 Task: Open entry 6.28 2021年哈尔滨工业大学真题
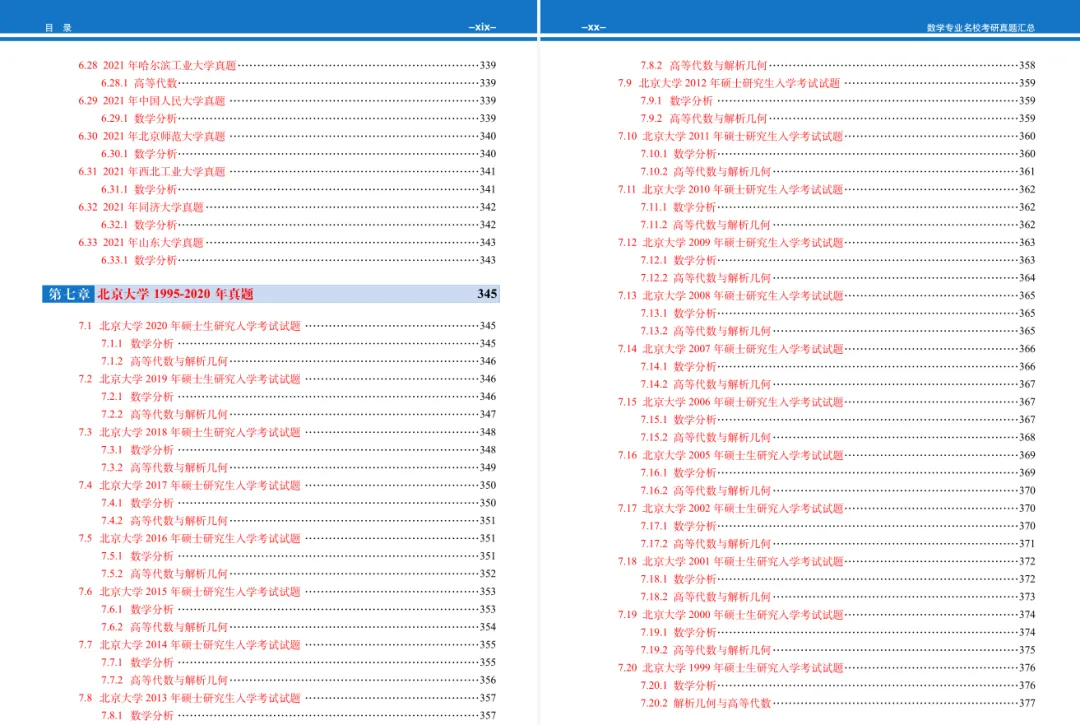tap(287, 65)
